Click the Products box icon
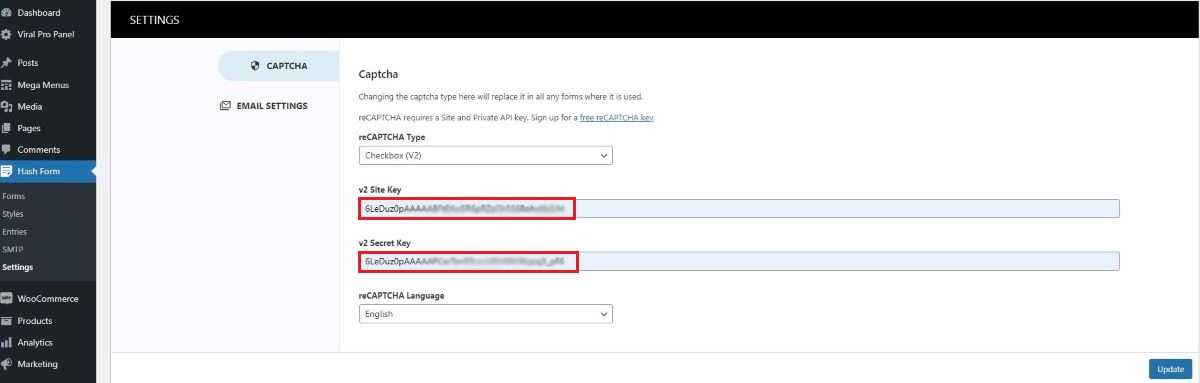 (6, 321)
